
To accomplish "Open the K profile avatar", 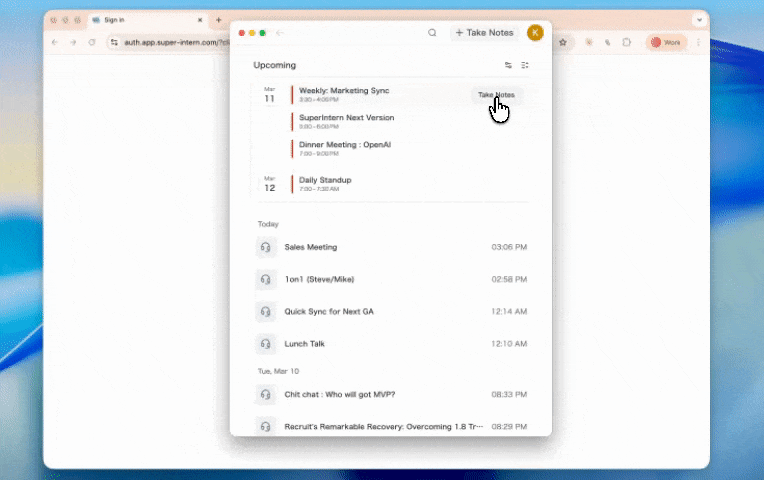I will [x=535, y=33].
